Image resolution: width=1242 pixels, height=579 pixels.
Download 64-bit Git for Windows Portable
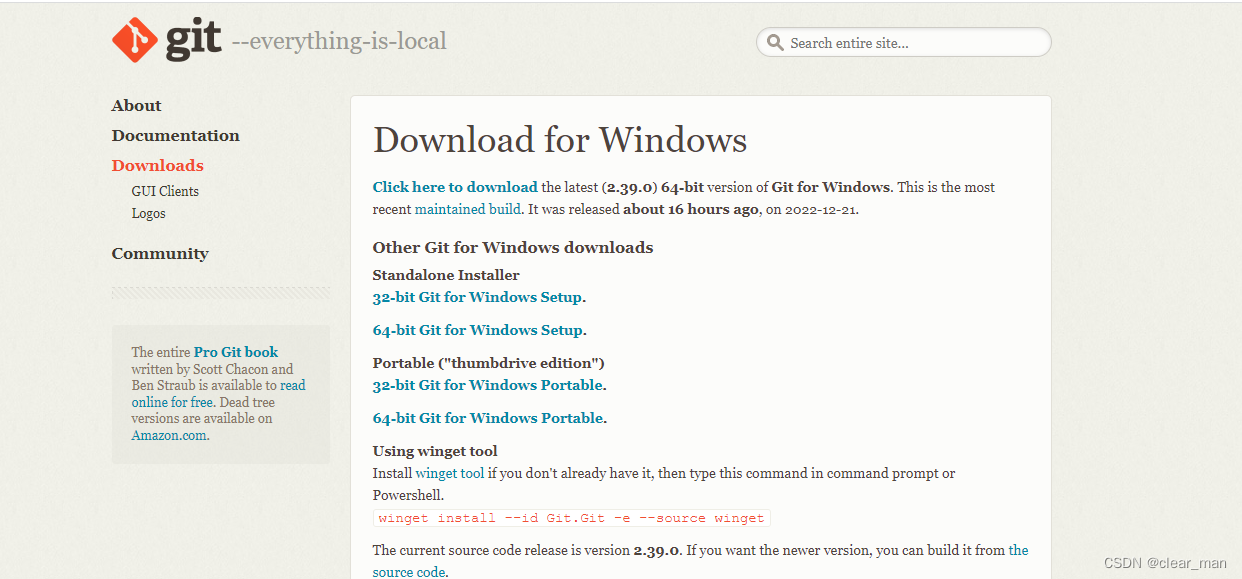(488, 418)
